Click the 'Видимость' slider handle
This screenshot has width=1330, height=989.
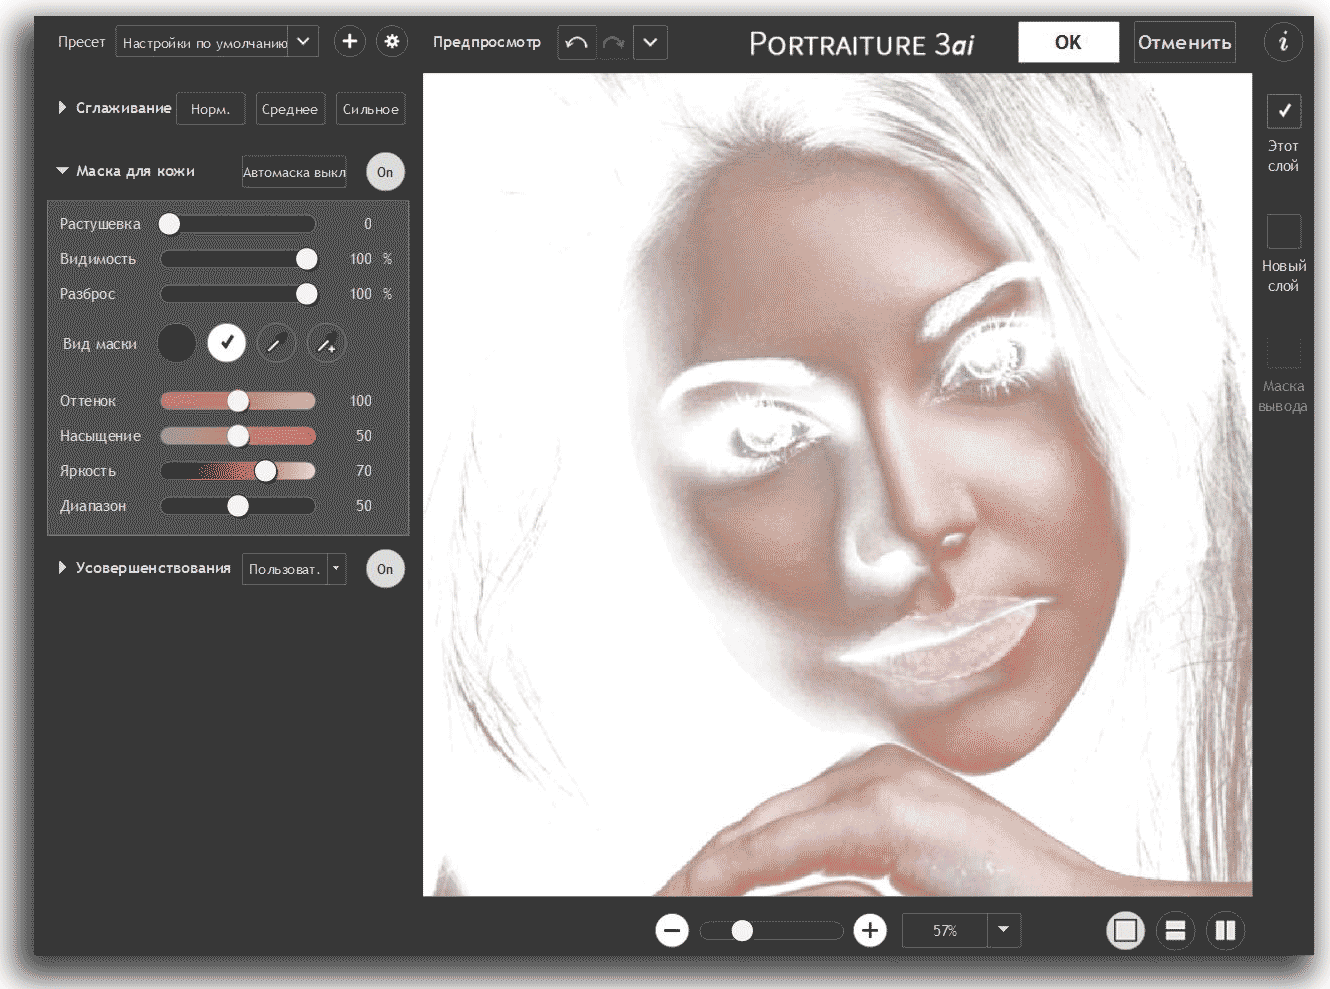click(x=307, y=259)
